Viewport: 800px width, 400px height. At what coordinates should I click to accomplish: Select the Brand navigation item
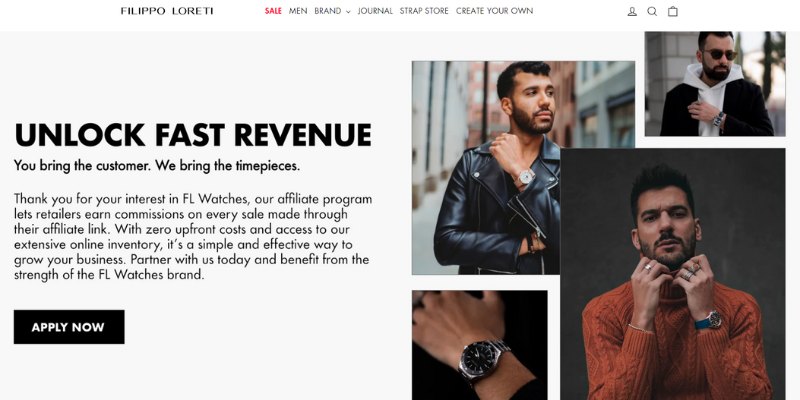coord(328,11)
